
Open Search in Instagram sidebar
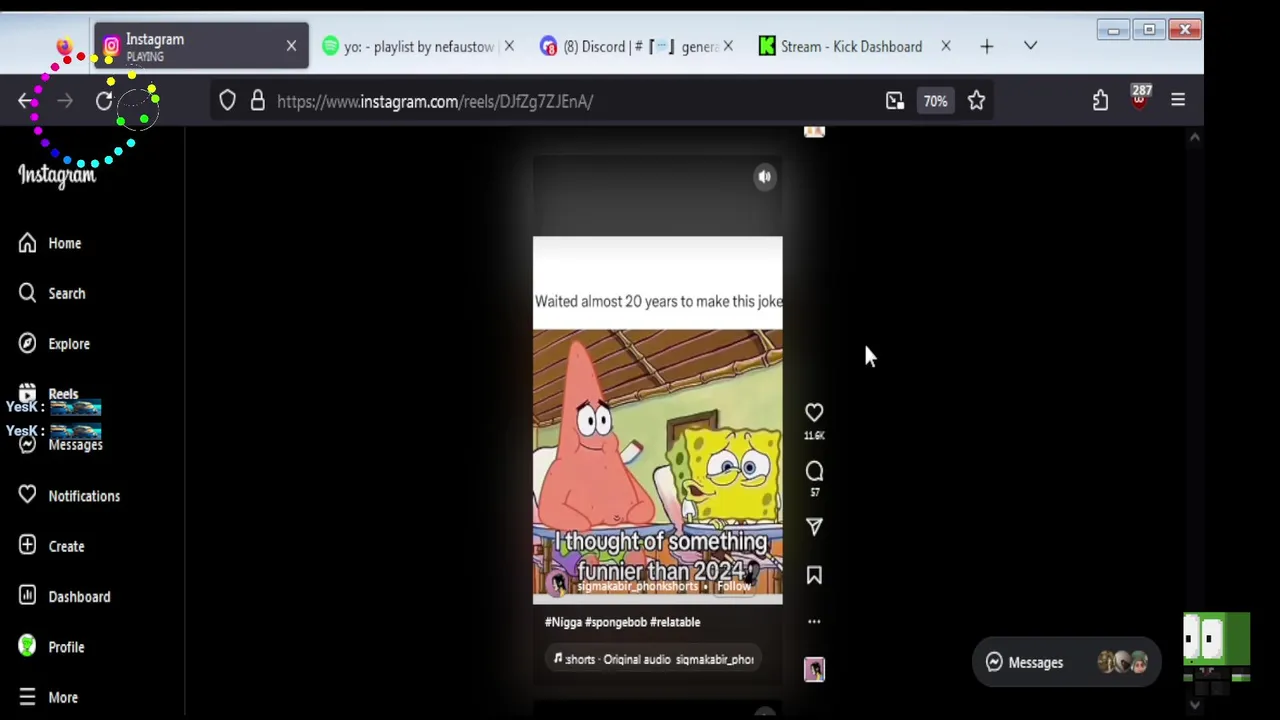[52, 293]
